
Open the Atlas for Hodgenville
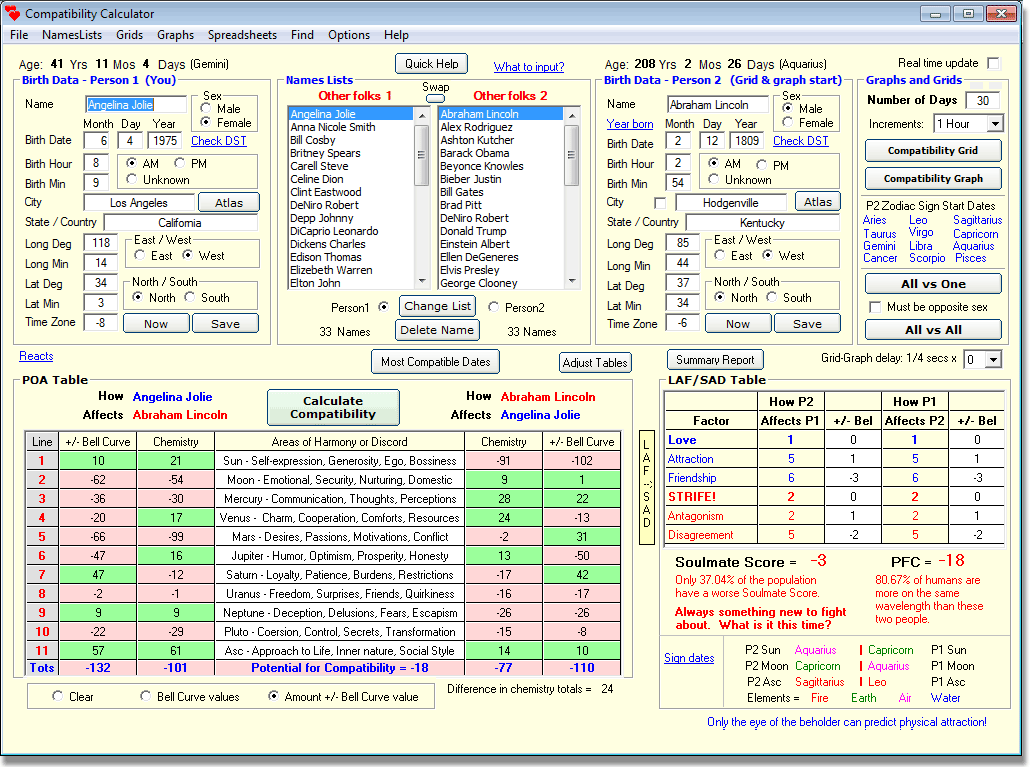(x=817, y=201)
